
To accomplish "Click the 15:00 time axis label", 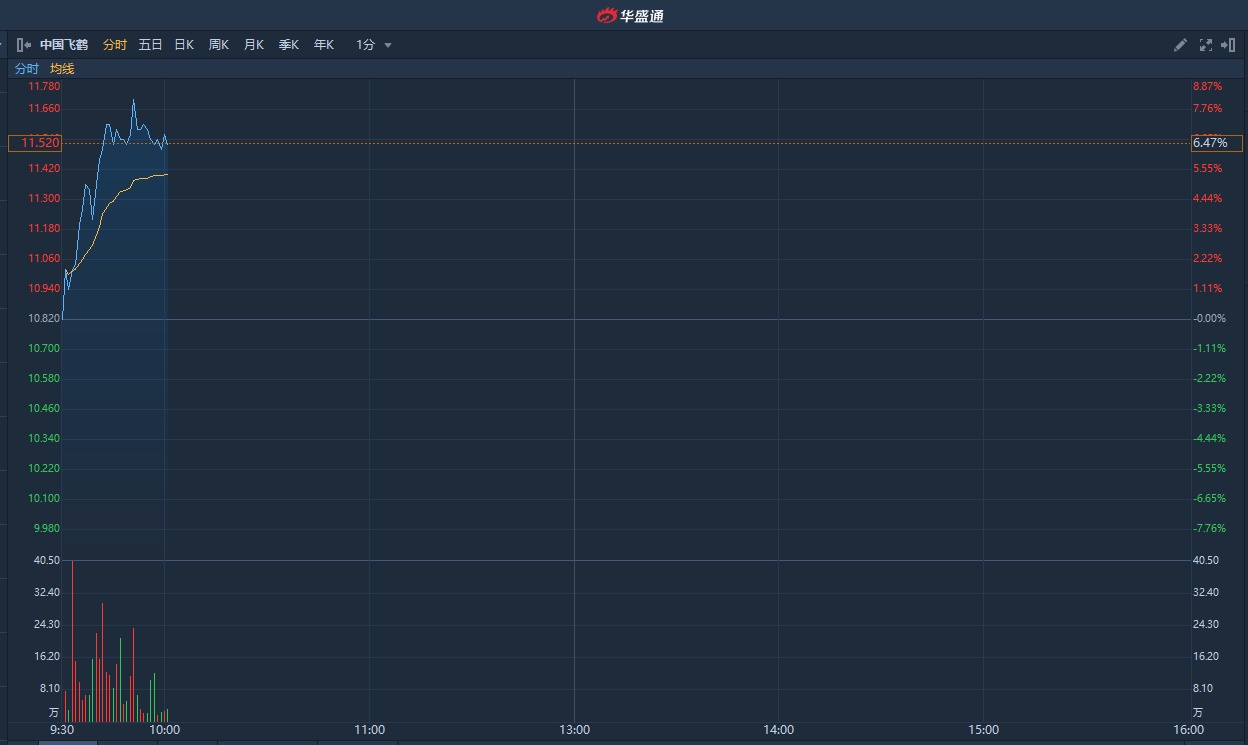I will [x=984, y=730].
